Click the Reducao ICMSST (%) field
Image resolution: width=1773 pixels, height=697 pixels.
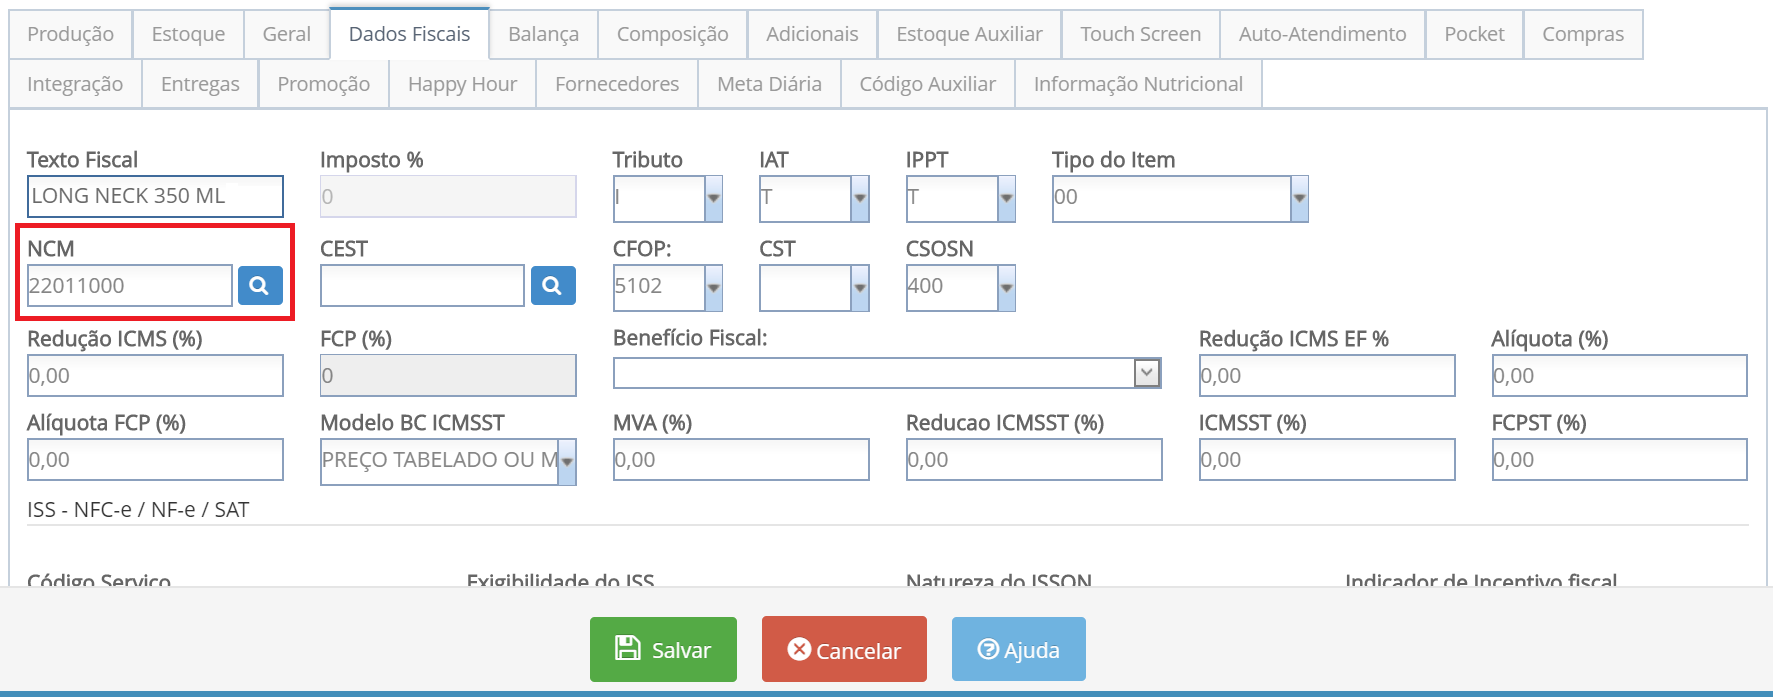click(x=1034, y=460)
